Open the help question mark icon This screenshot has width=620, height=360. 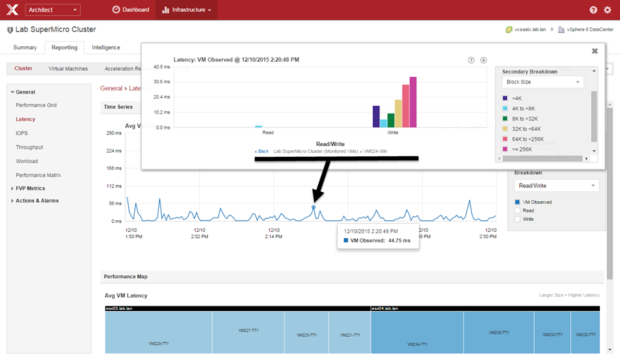593,10
